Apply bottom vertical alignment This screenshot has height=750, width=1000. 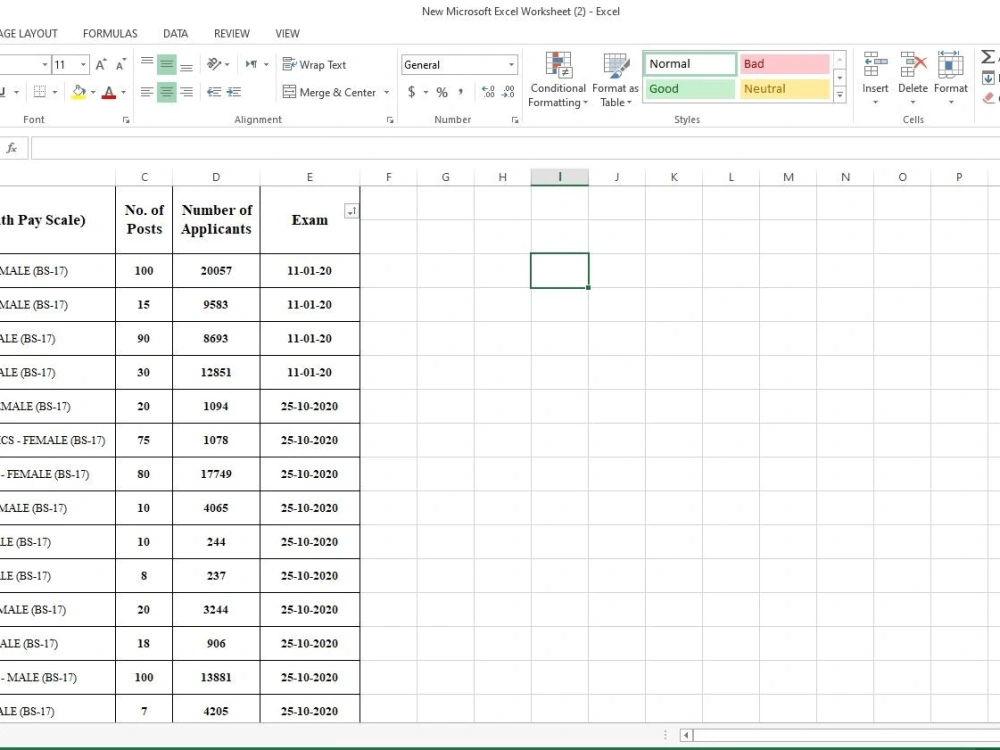(186, 64)
